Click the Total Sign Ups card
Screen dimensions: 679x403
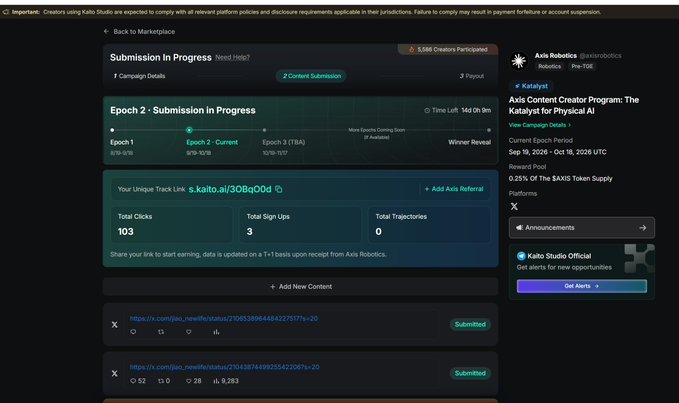(301, 225)
